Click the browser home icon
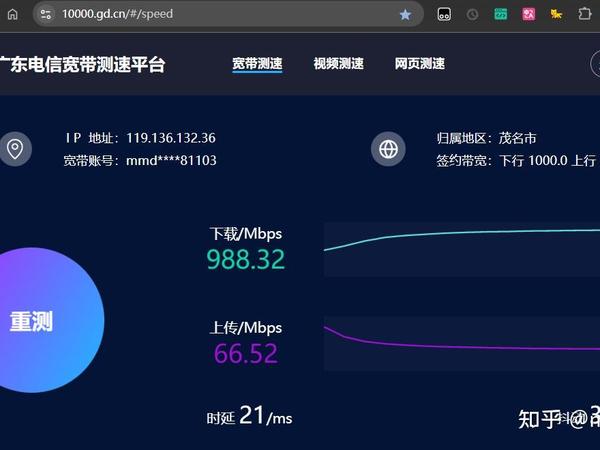The image size is (600, 450). (x=13, y=15)
